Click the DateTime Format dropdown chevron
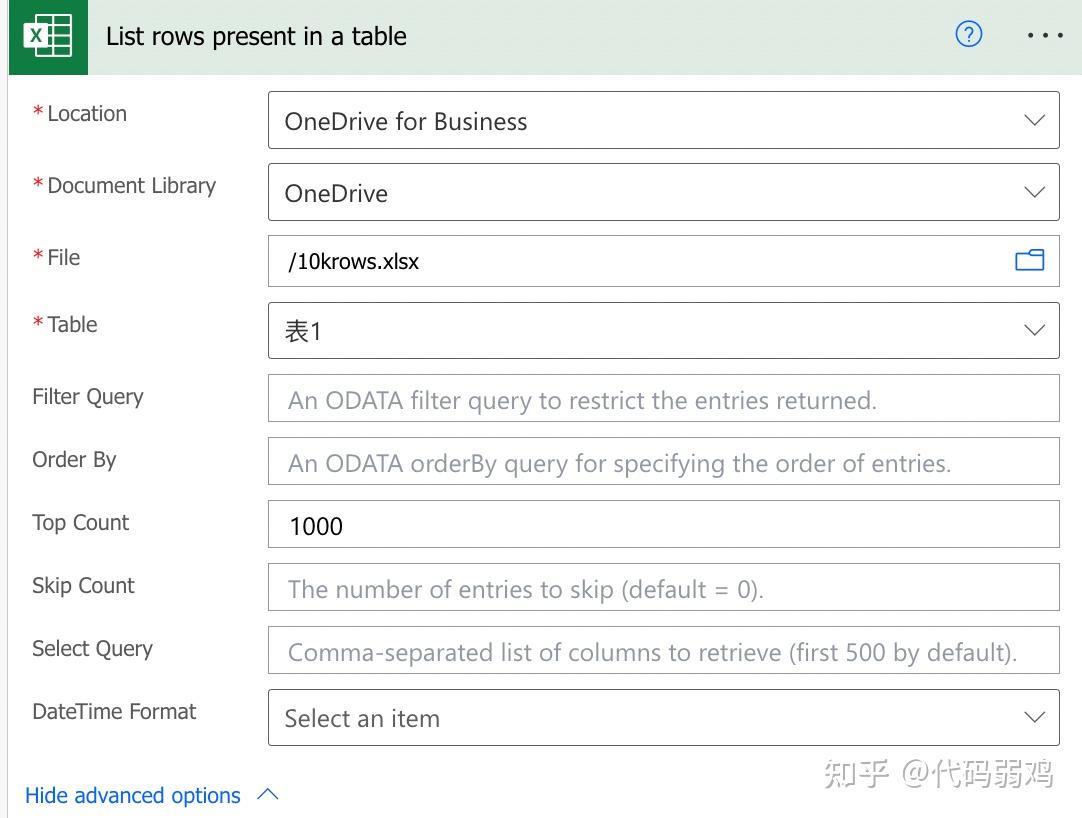Viewport: 1082px width, 818px height. point(1035,717)
